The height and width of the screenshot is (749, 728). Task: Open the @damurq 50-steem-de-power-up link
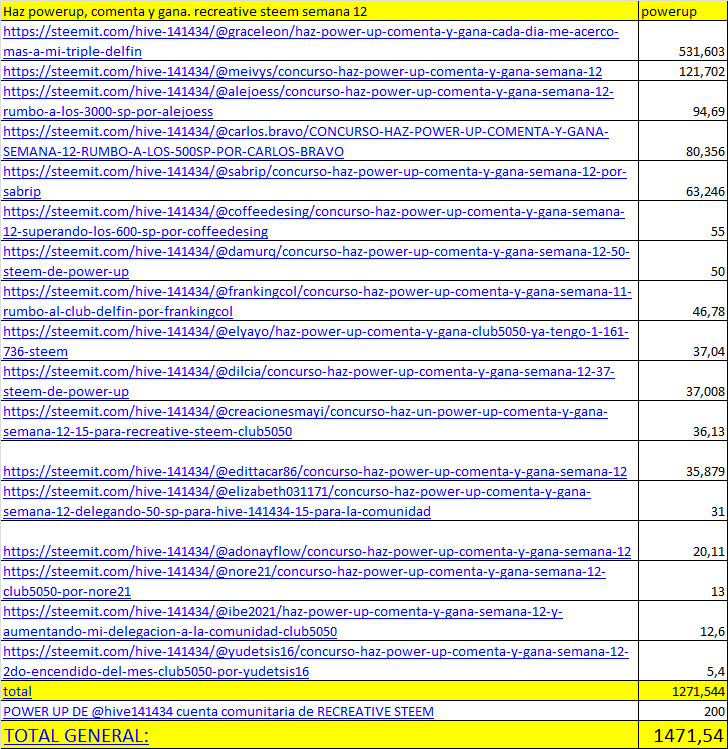coord(316,261)
